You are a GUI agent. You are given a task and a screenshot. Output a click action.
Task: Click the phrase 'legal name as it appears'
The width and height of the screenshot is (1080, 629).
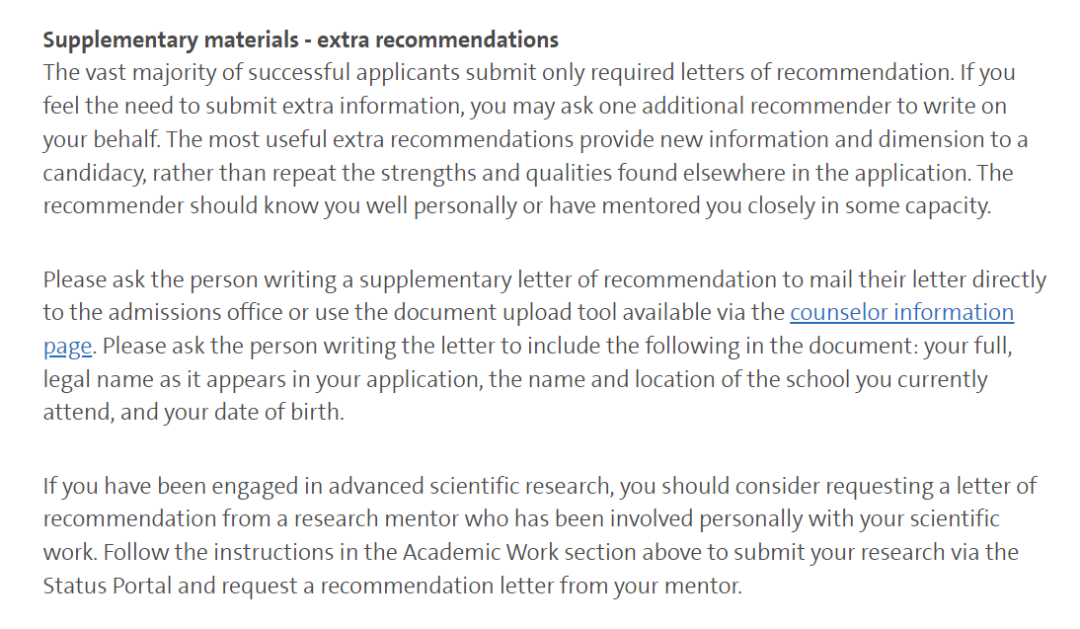pos(160,380)
